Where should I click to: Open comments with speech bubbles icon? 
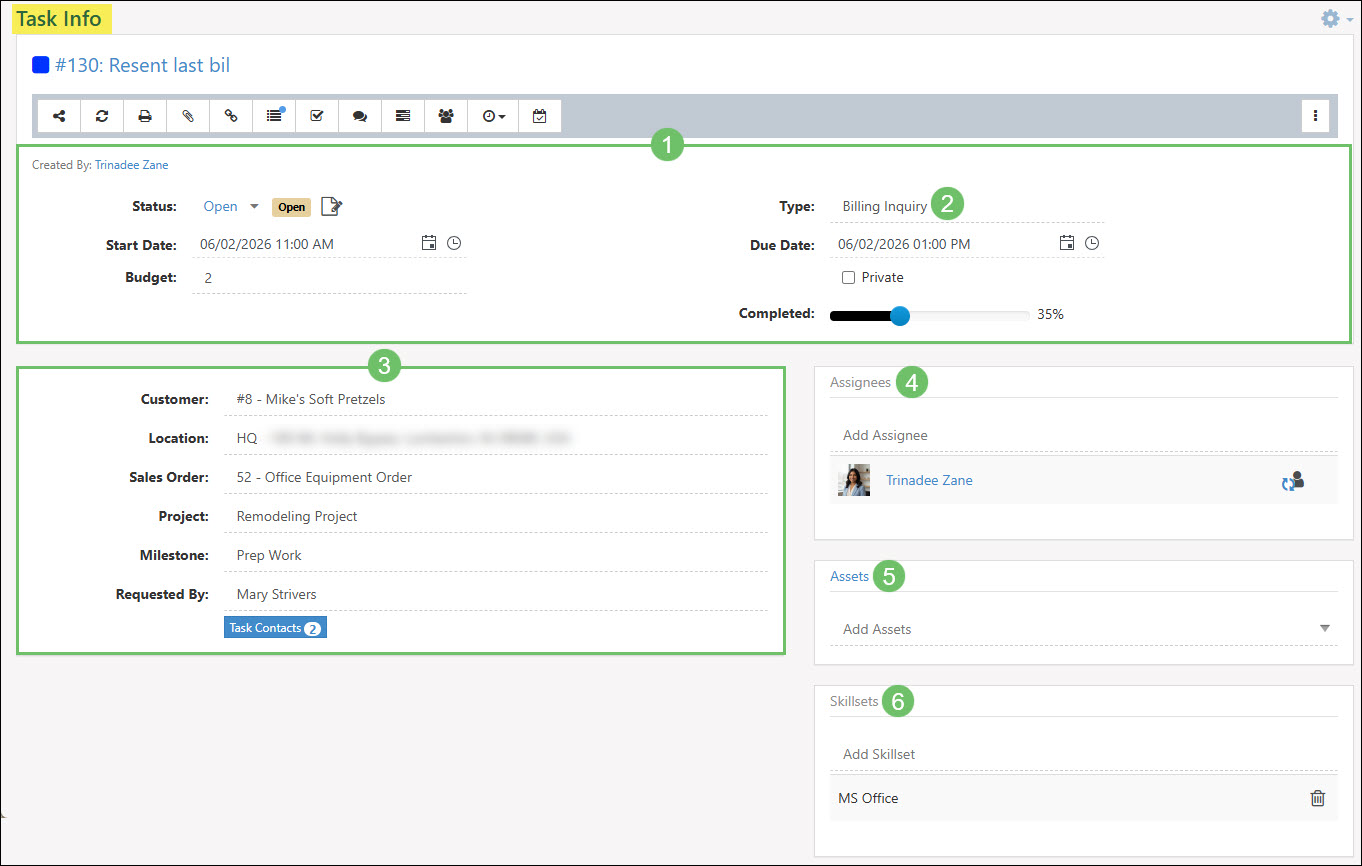click(x=360, y=116)
